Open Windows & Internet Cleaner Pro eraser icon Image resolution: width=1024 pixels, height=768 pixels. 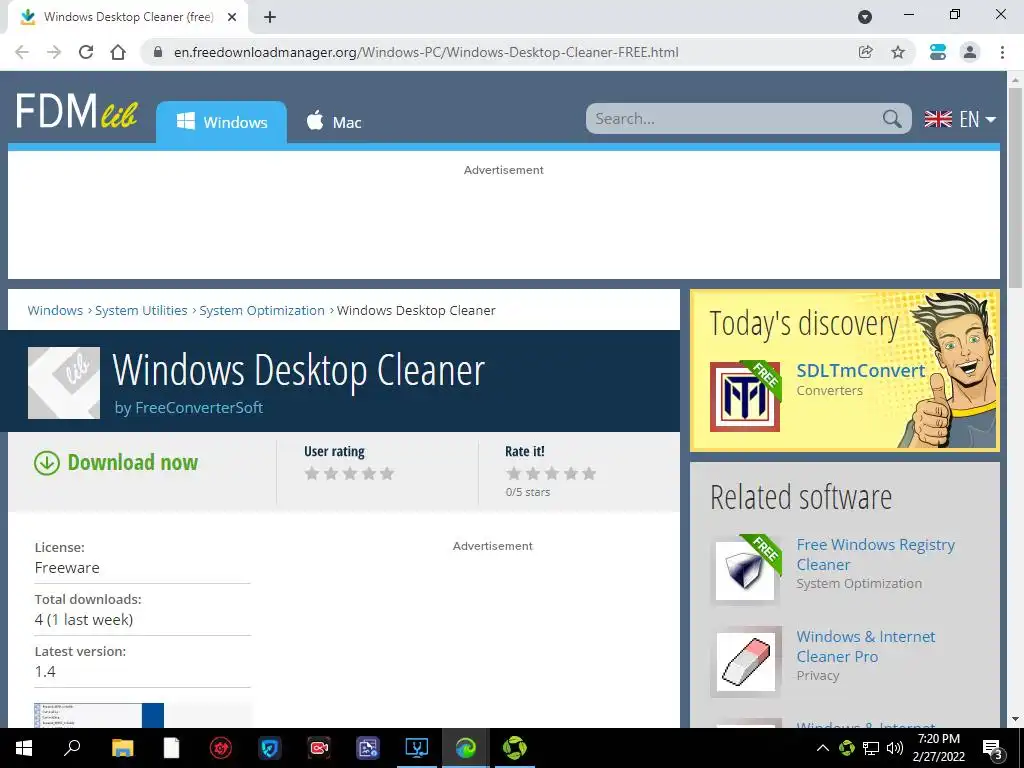point(746,662)
